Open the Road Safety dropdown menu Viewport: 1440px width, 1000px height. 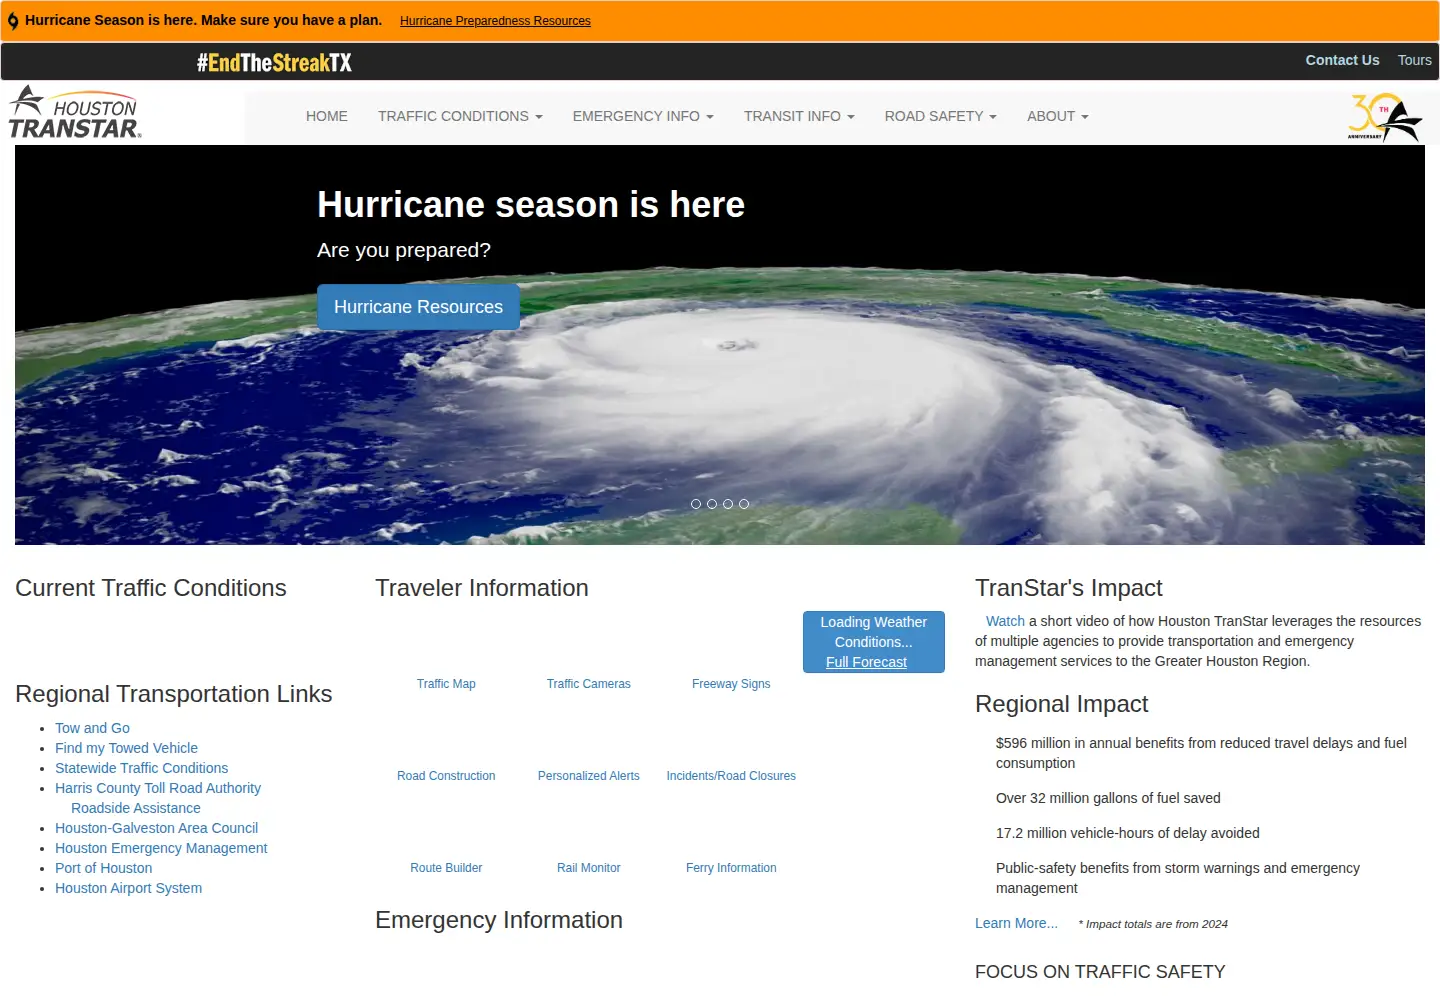[x=941, y=116]
